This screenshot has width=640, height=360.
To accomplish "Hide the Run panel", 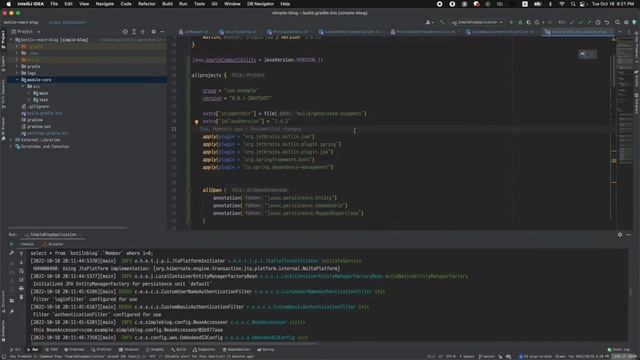I will click(x=629, y=235).
